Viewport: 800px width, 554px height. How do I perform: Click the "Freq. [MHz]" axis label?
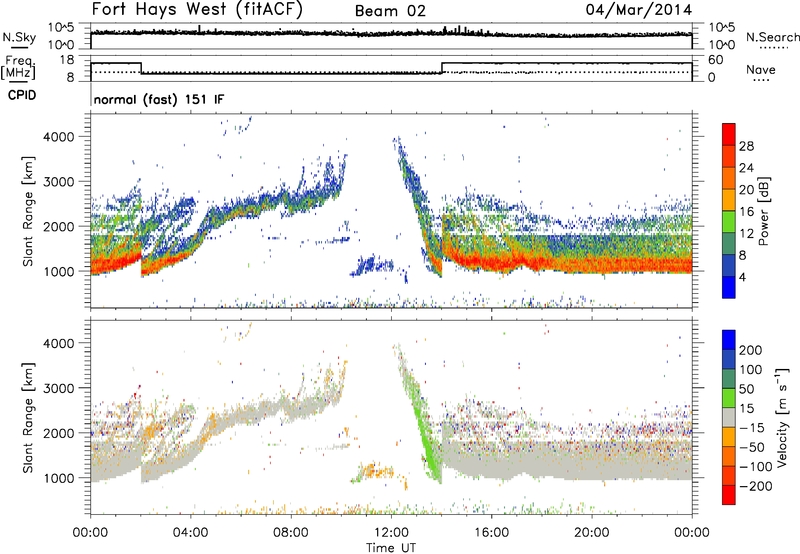point(18,68)
